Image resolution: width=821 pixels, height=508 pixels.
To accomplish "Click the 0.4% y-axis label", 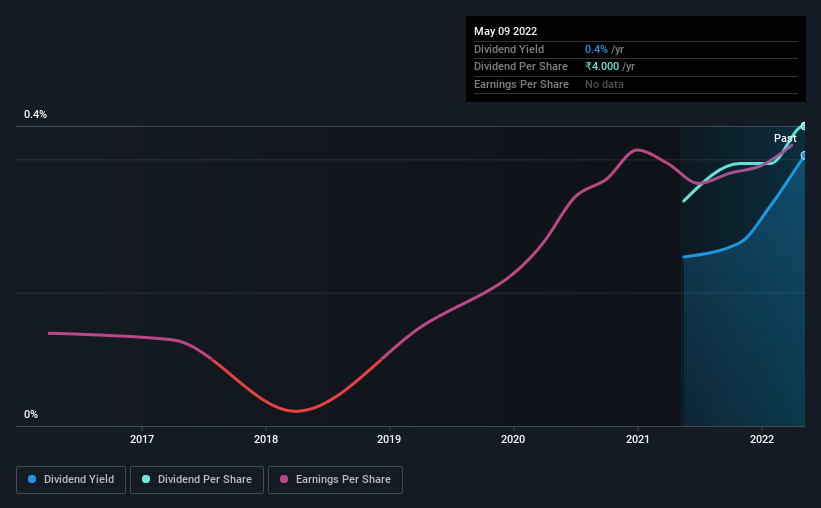I will coord(36,114).
